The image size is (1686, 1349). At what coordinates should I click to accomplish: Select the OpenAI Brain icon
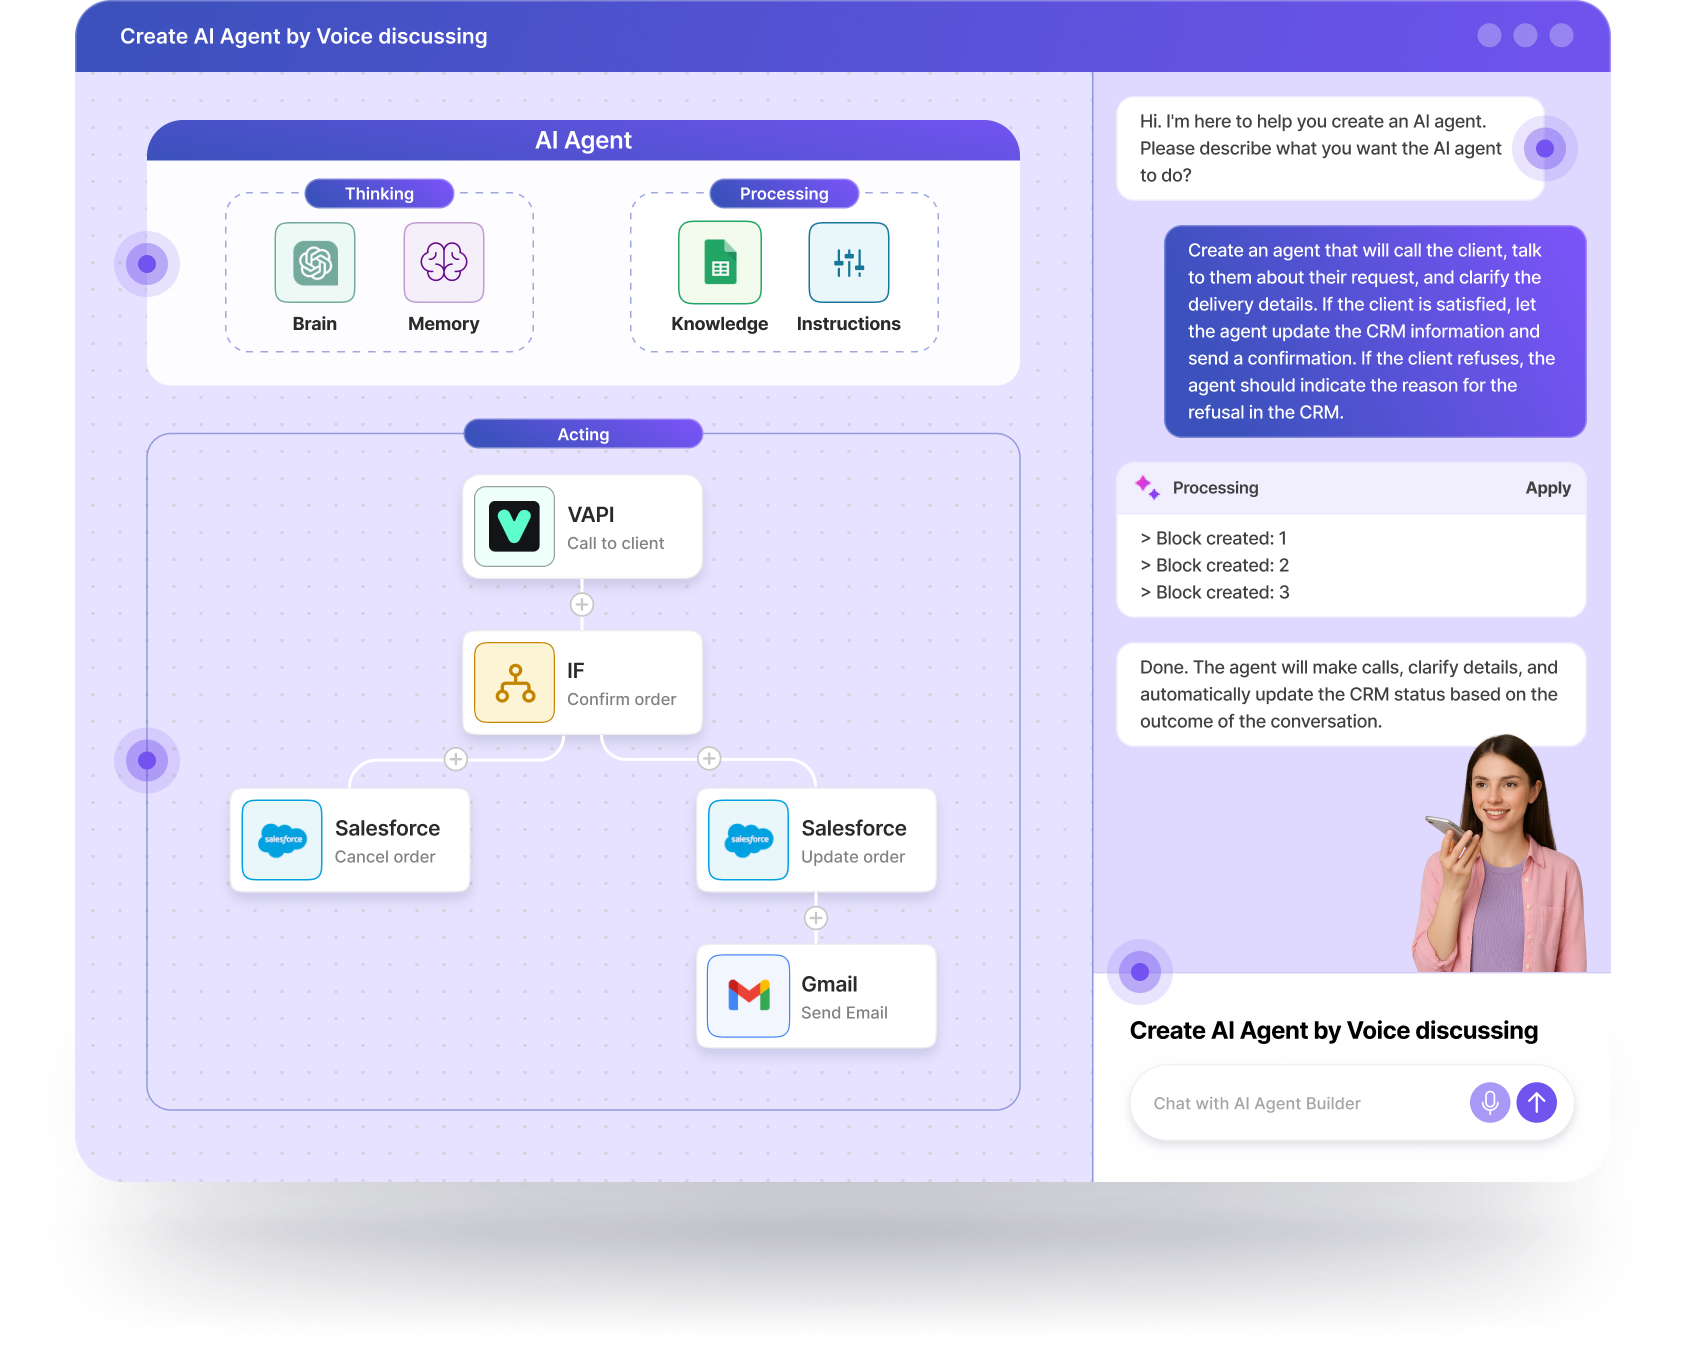coord(314,263)
